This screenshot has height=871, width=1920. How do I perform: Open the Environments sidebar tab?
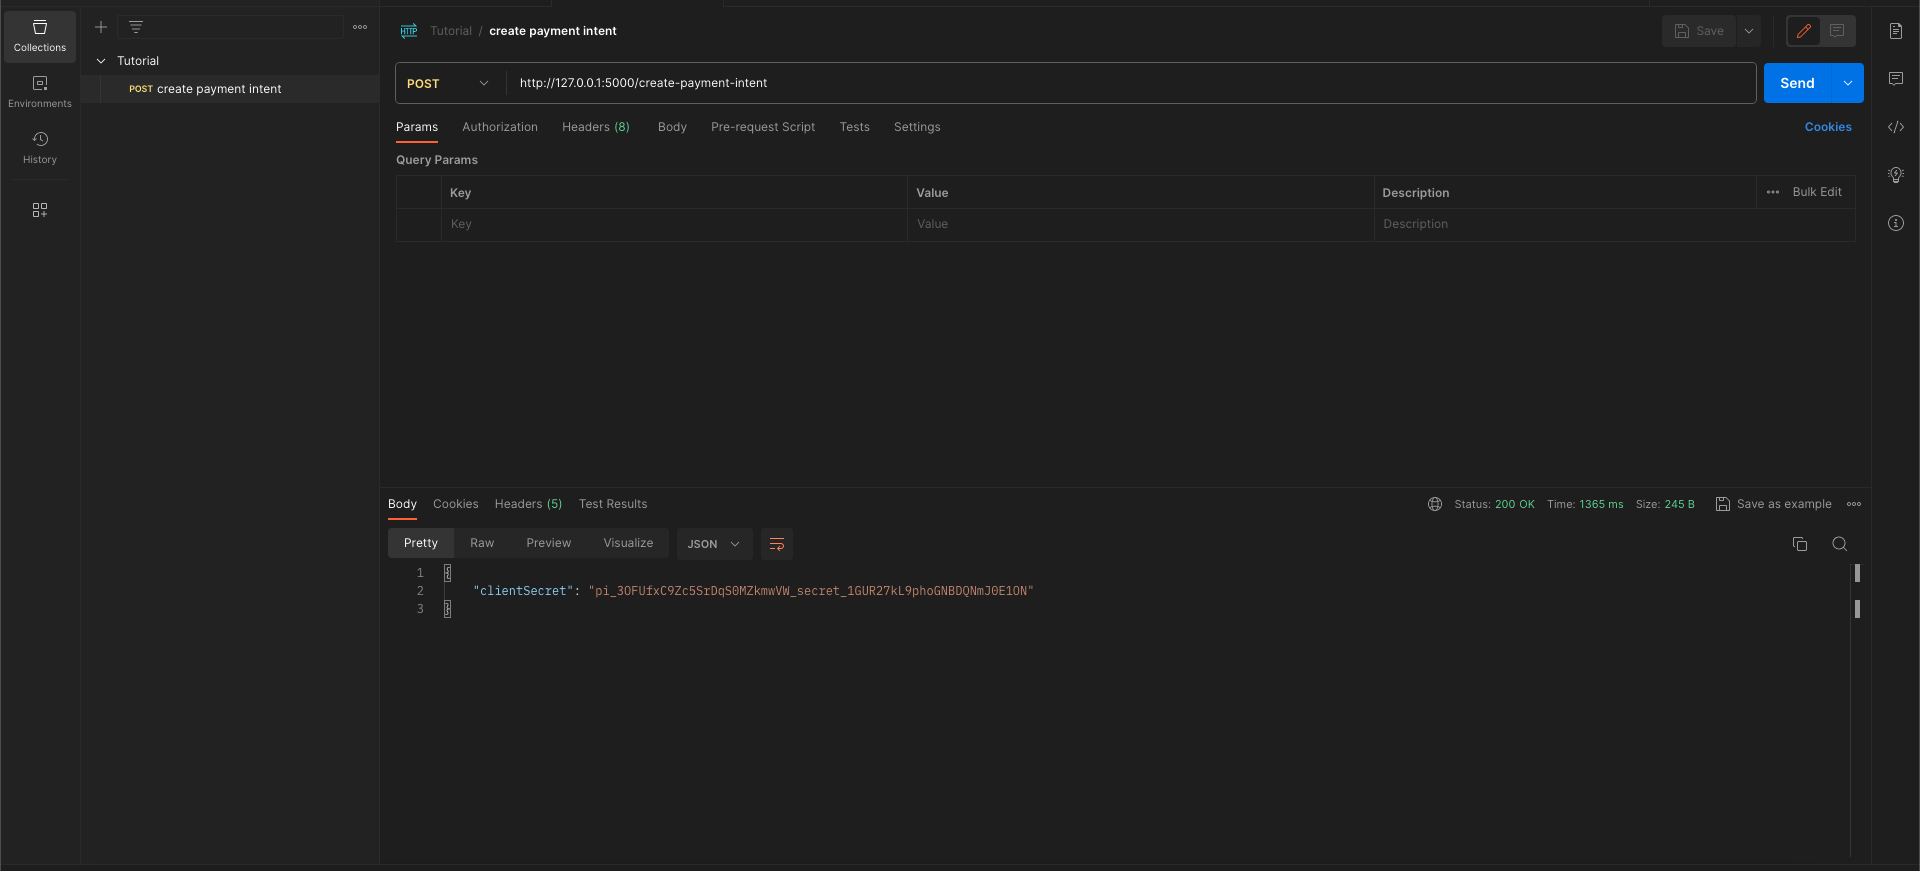[40, 92]
